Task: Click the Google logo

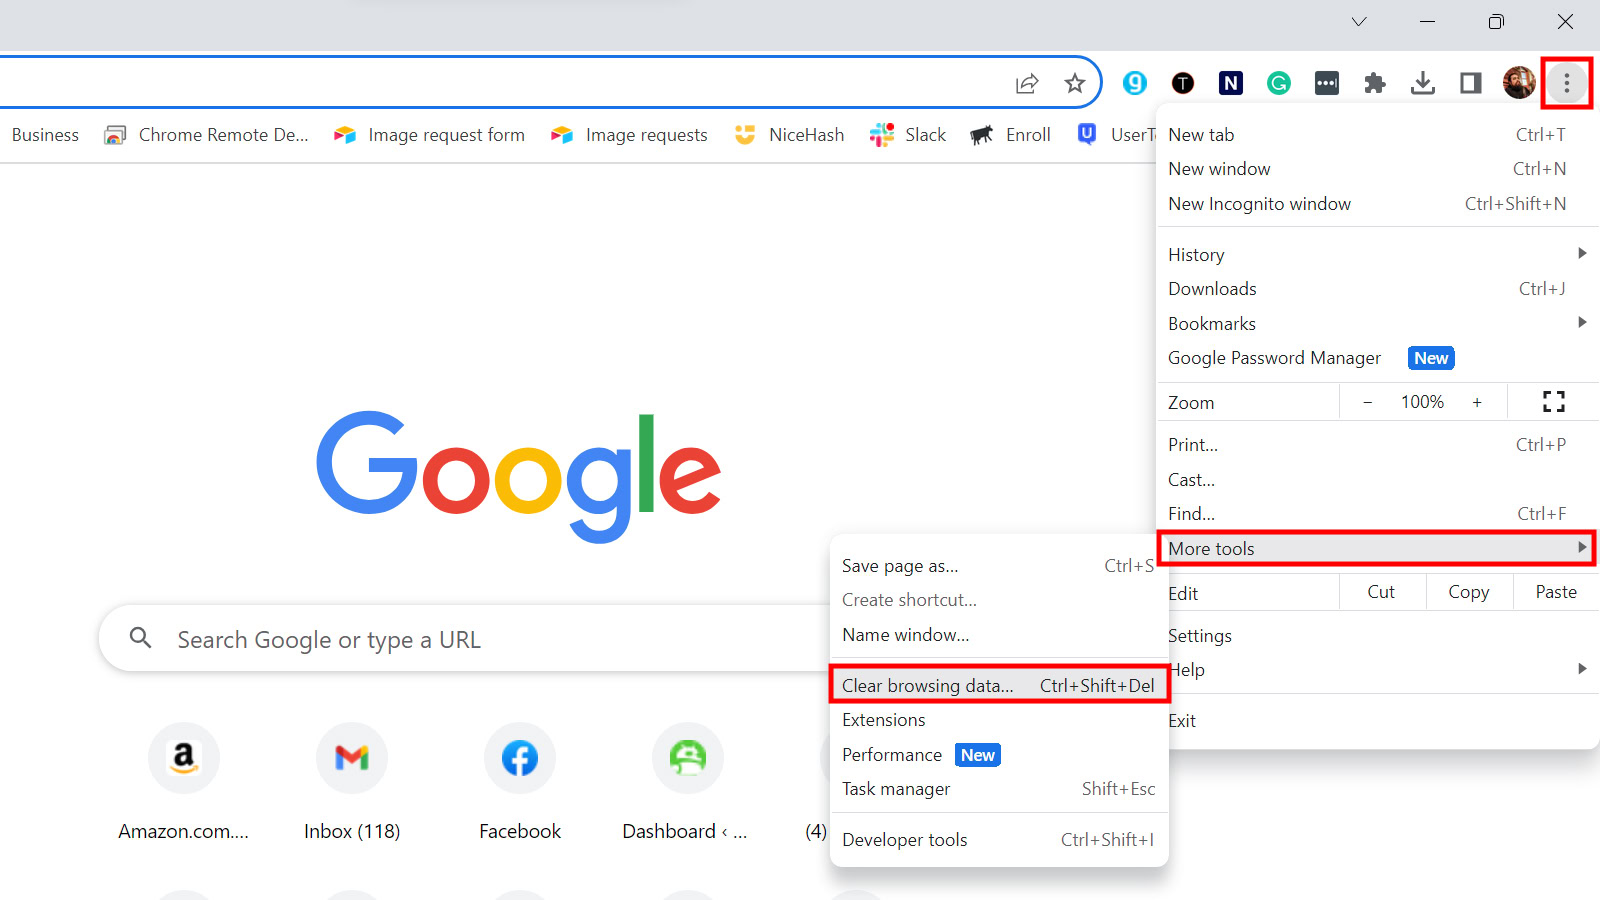Action: click(518, 476)
